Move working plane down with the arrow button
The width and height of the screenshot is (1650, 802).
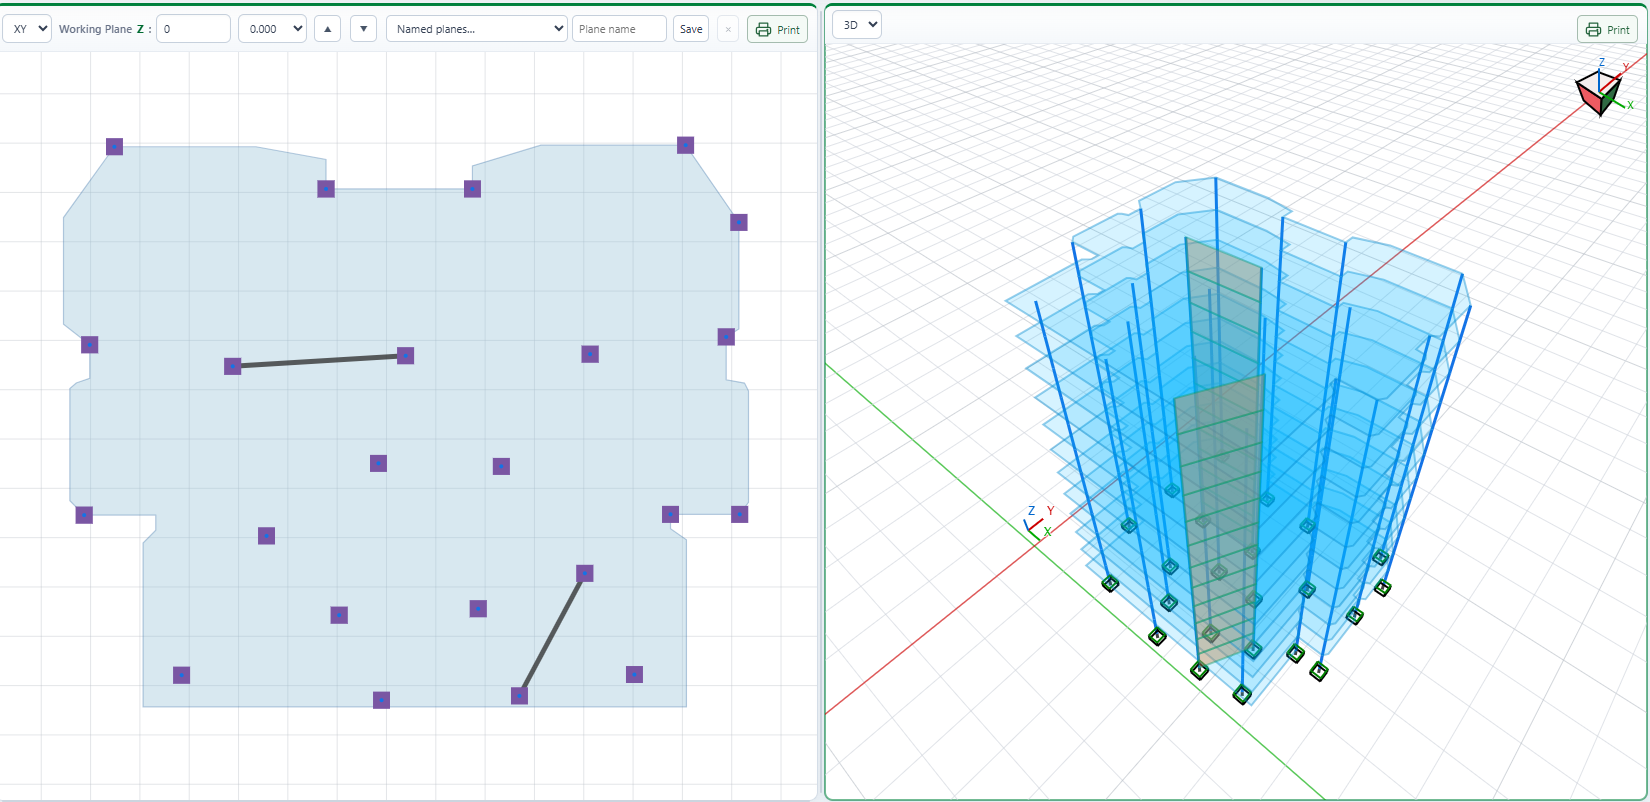click(363, 29)
